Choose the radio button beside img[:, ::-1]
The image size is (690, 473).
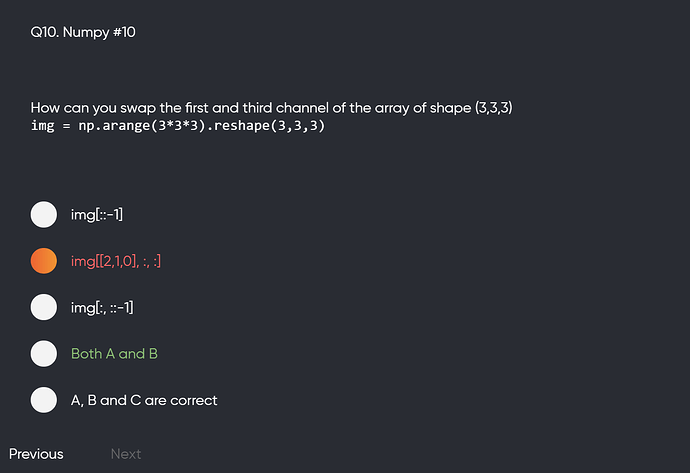pos(44,307)
